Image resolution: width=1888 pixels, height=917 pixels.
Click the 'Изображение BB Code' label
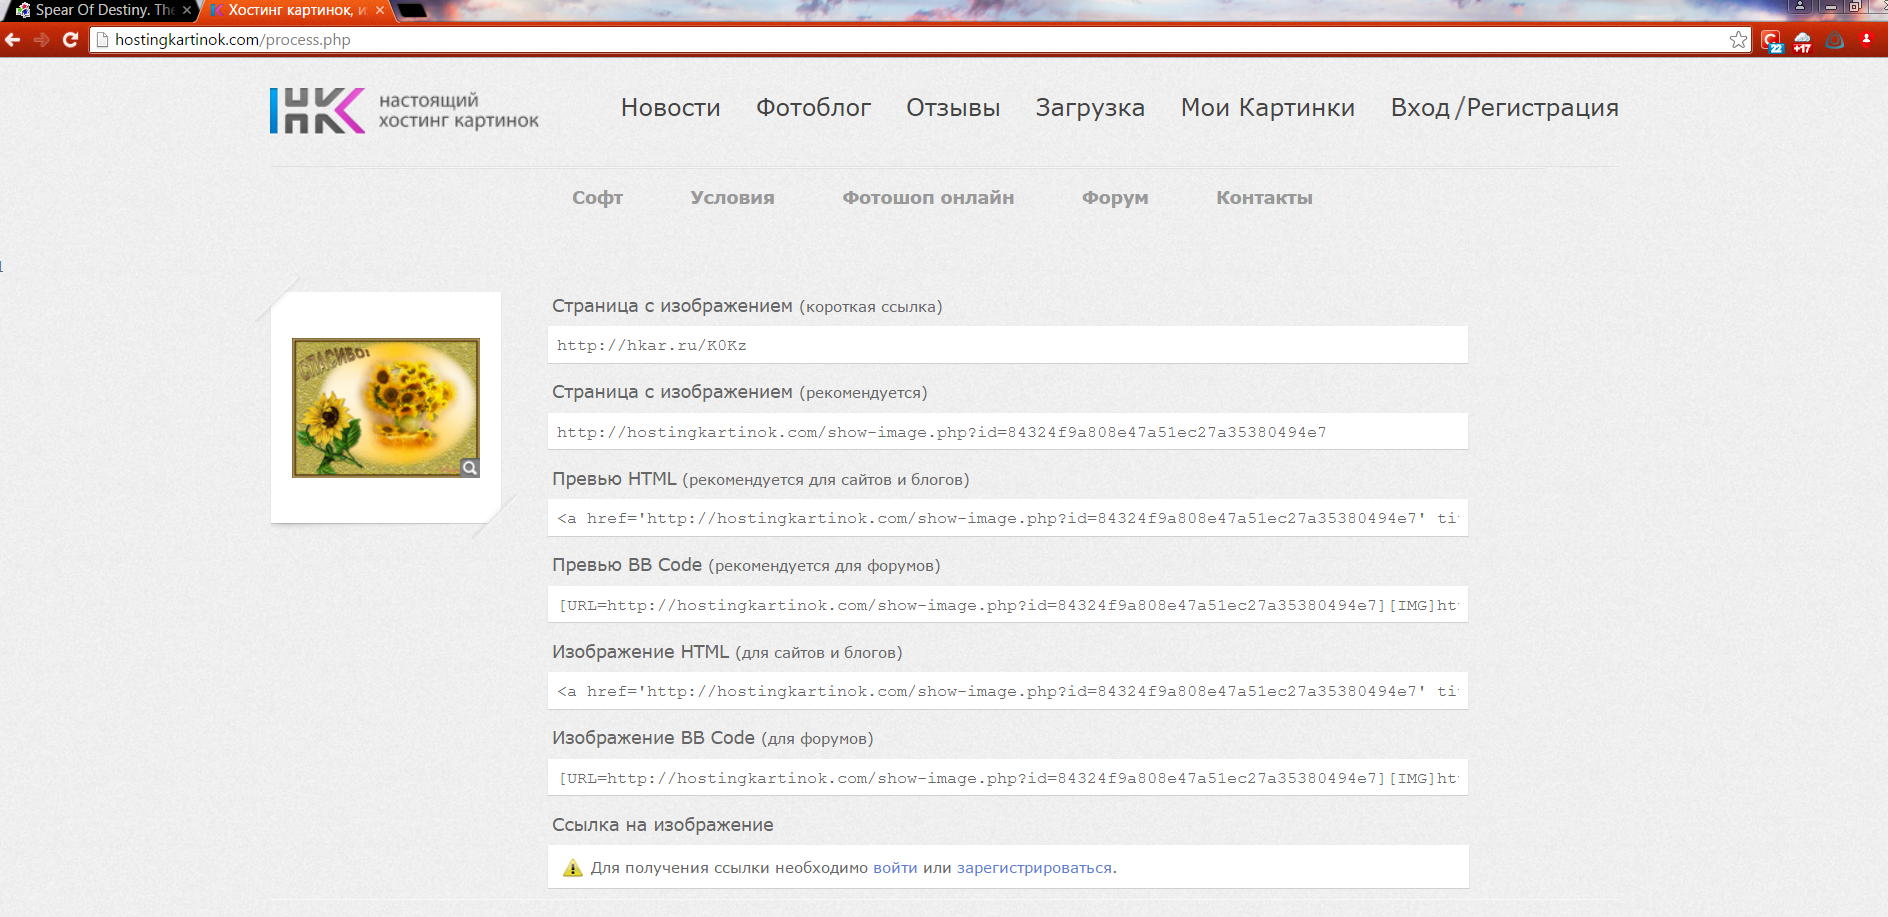[653, 738]
